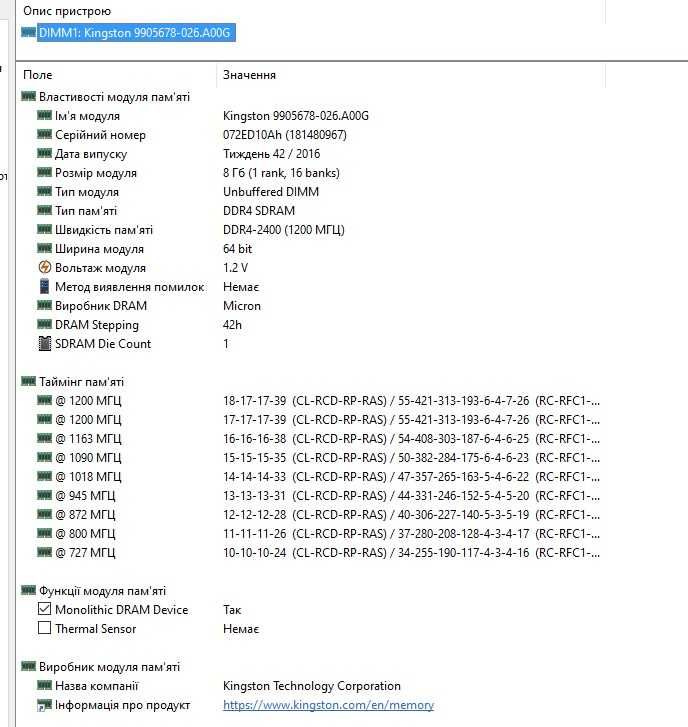Click the DRAM Stepping row icon
The image size is (688, 727).
[45, 325]
